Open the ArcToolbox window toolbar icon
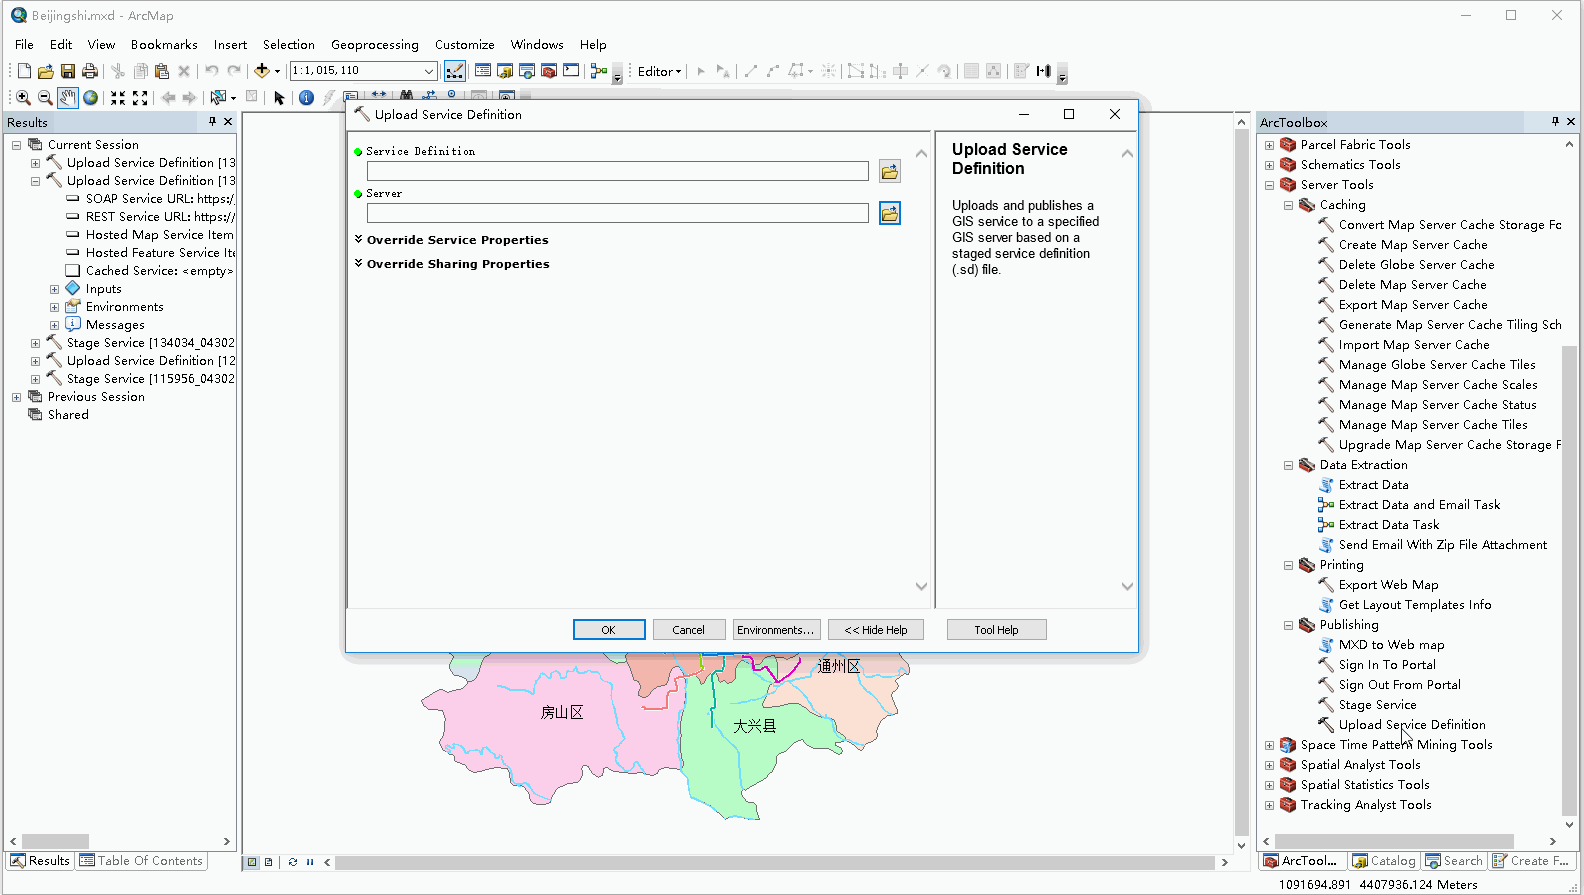Image resolution: width=1584 pixels, height=895 pixels. click(549, 71)
